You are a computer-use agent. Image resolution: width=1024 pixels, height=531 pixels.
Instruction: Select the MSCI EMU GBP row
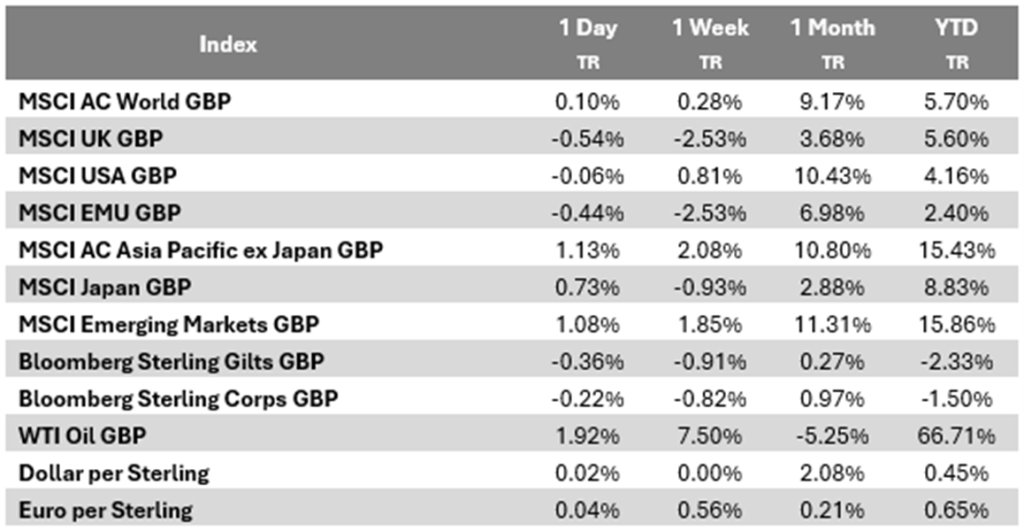[98, 213]
